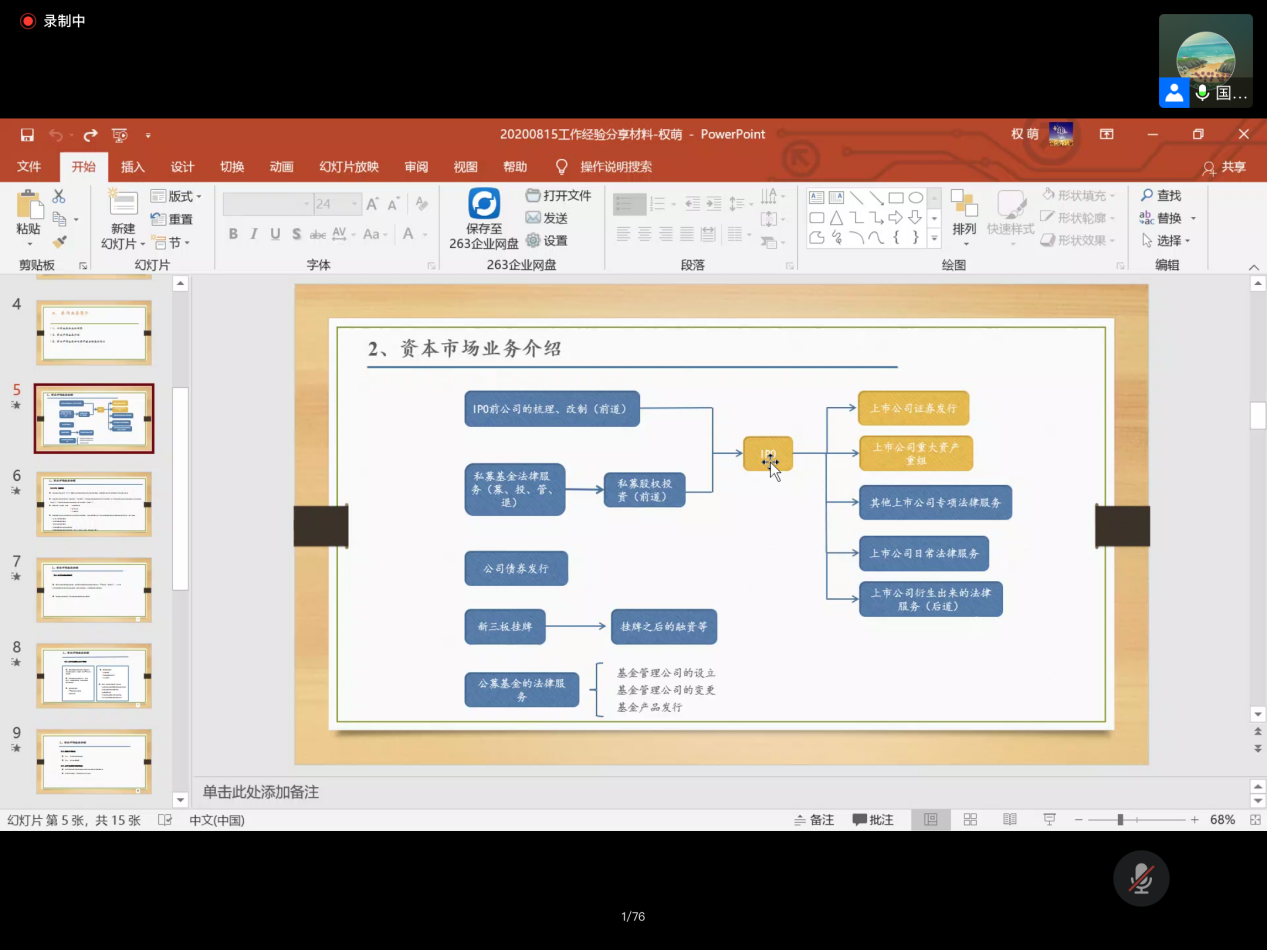Start slideshow from status bar icon
The width and height of the screenshot is (1267, 950).
(1049, 820)
